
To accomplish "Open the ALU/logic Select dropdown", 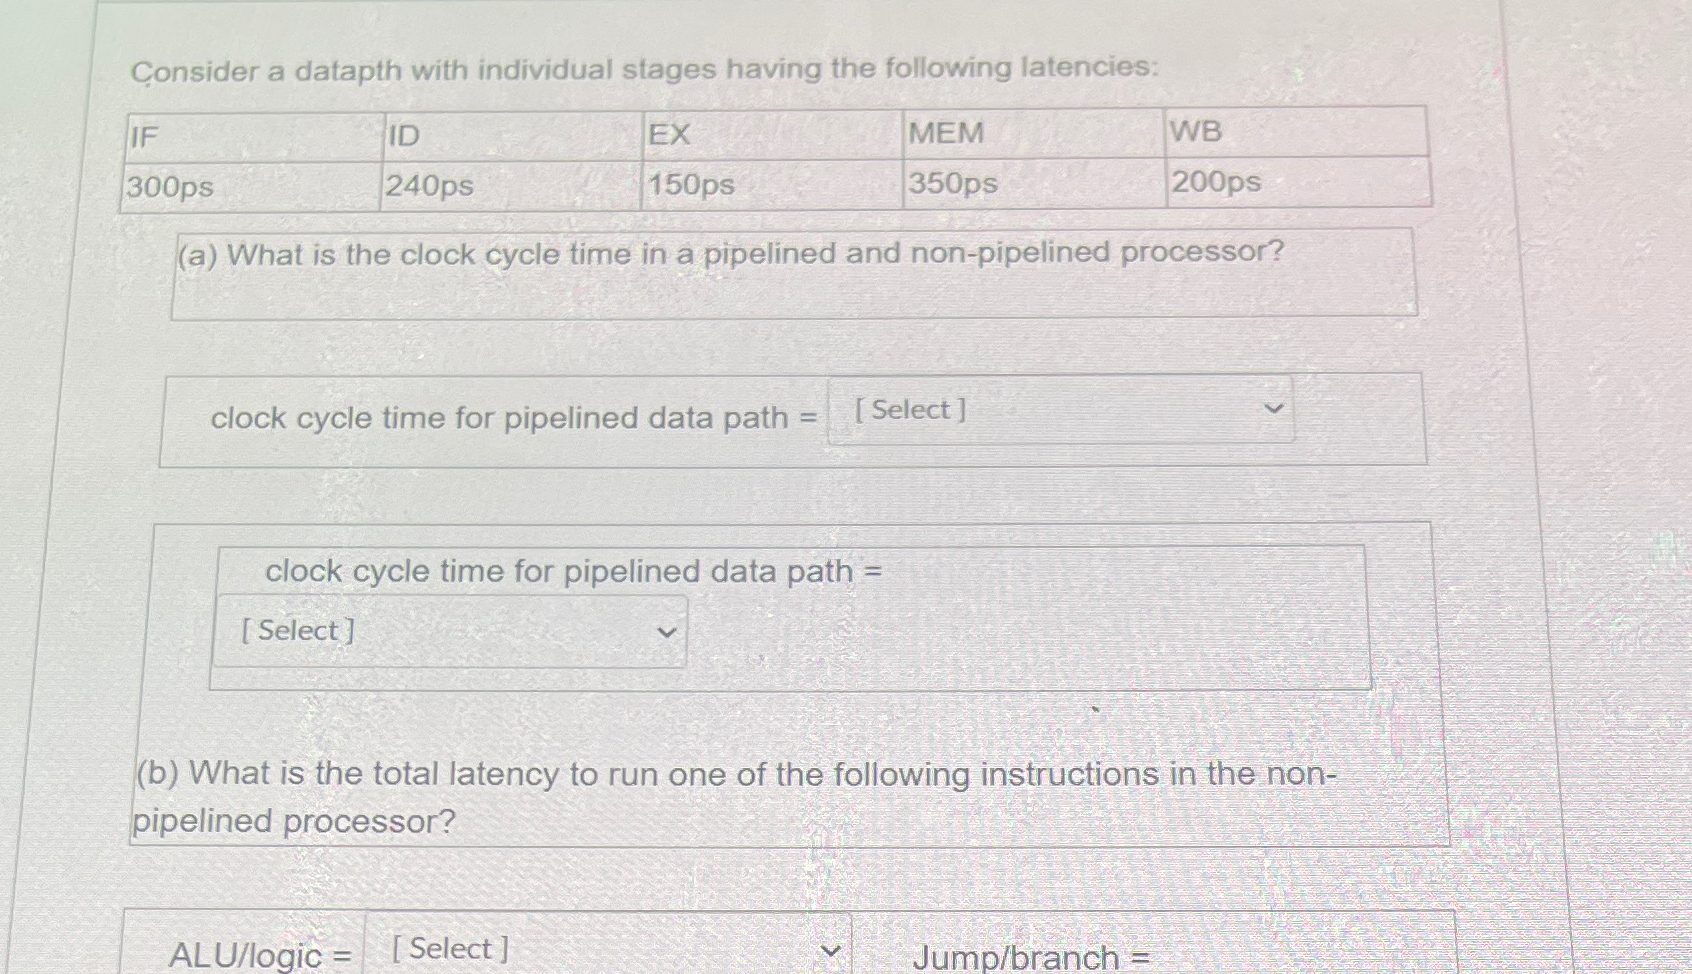I will click(x=600, y=948).
